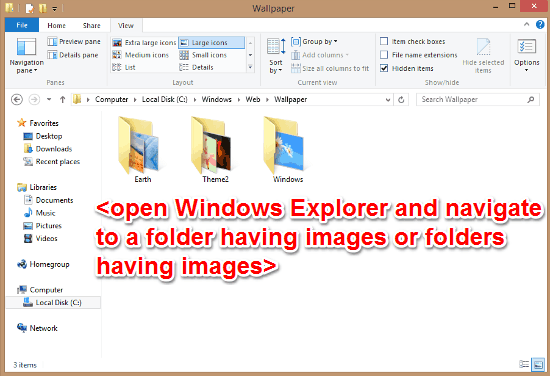Enable File name extensions
This screenshot has height=376, width=550.
(384, 55)
